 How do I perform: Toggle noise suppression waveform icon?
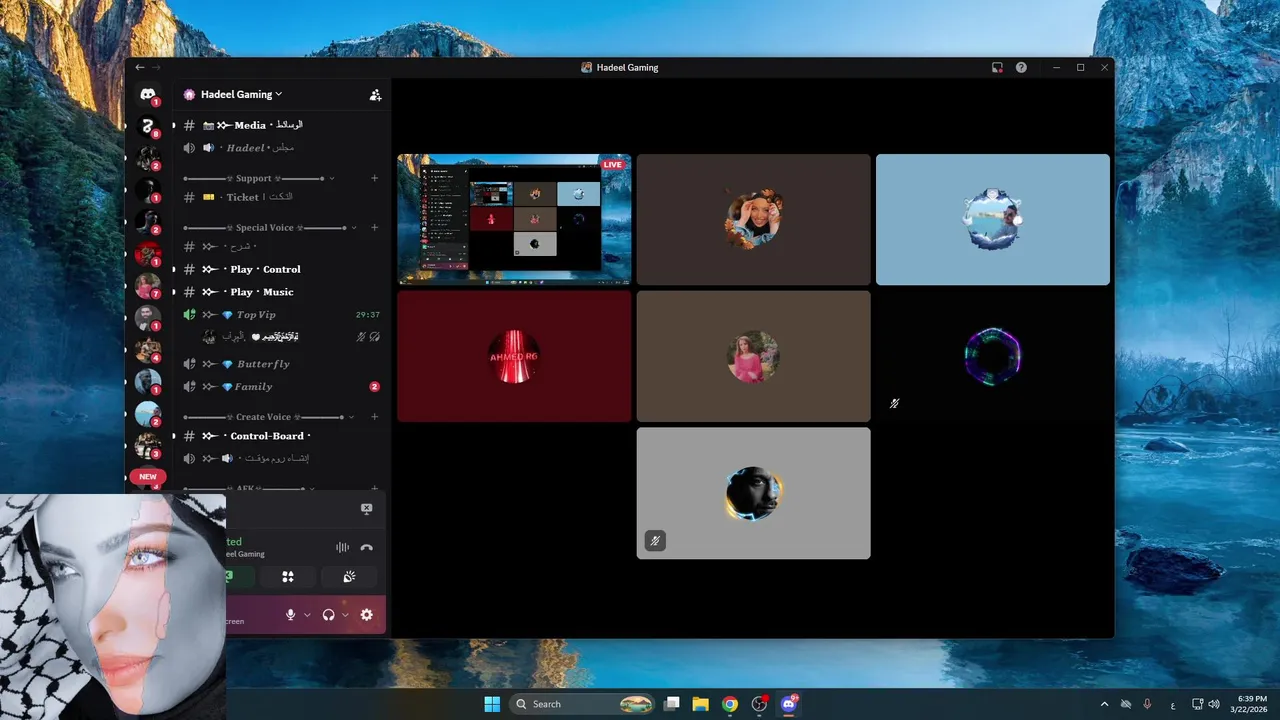tap(342, 548)
